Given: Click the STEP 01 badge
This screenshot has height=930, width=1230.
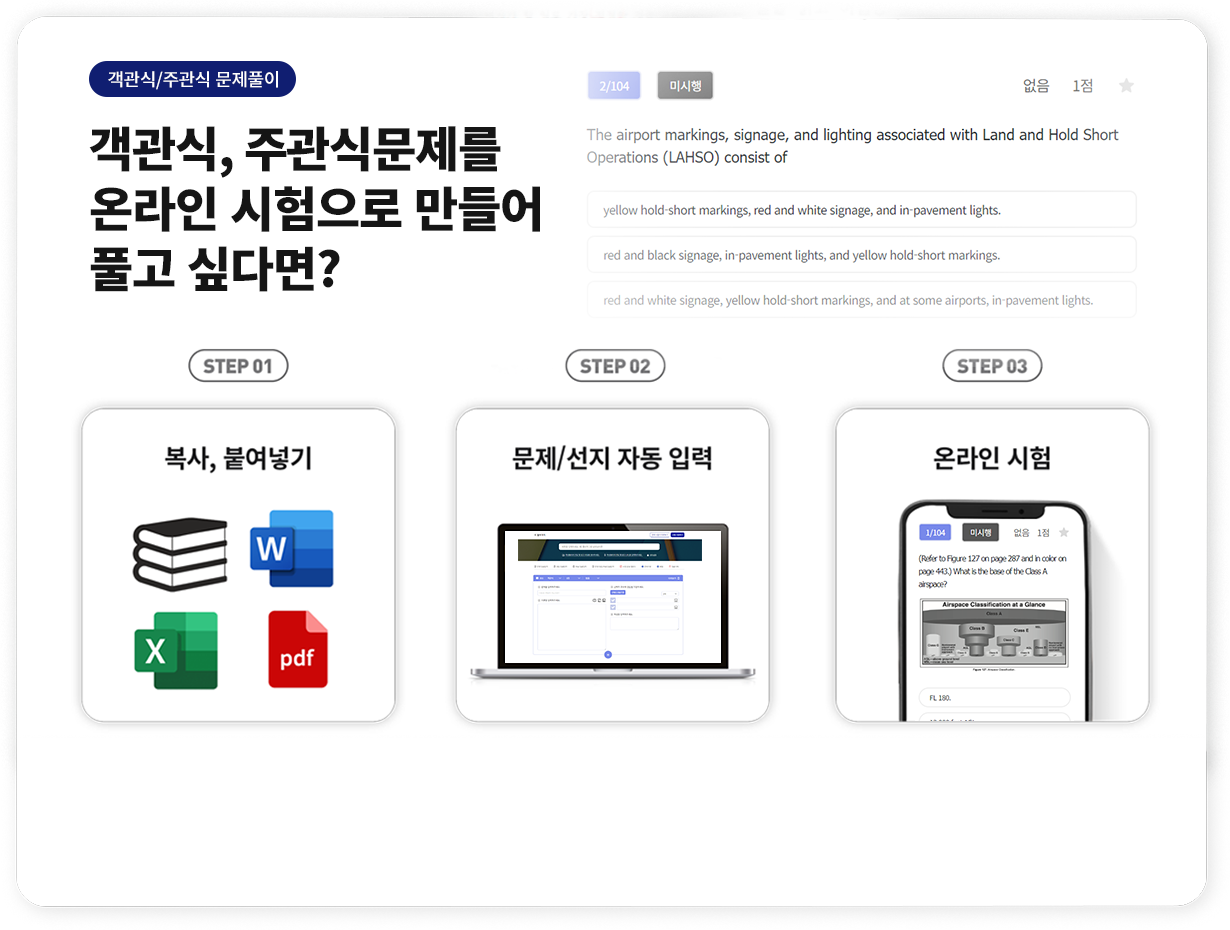Looking at the screenshot, I should [238, 365].
